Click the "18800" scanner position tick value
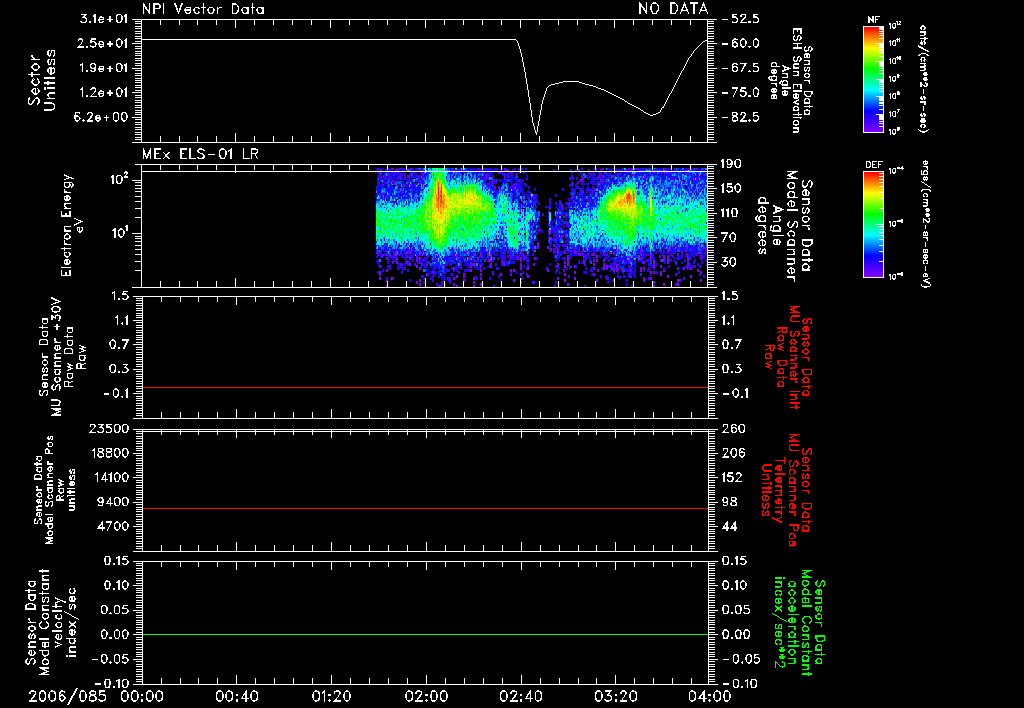The image size is (1024, 708). pos(108,453)
